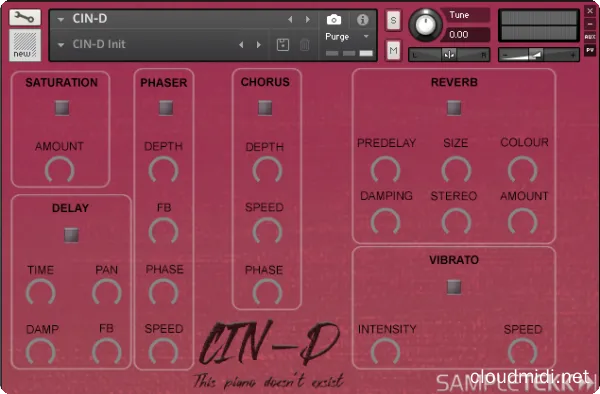
Task: Open the instrument info icon
Action: coord(362,20)
